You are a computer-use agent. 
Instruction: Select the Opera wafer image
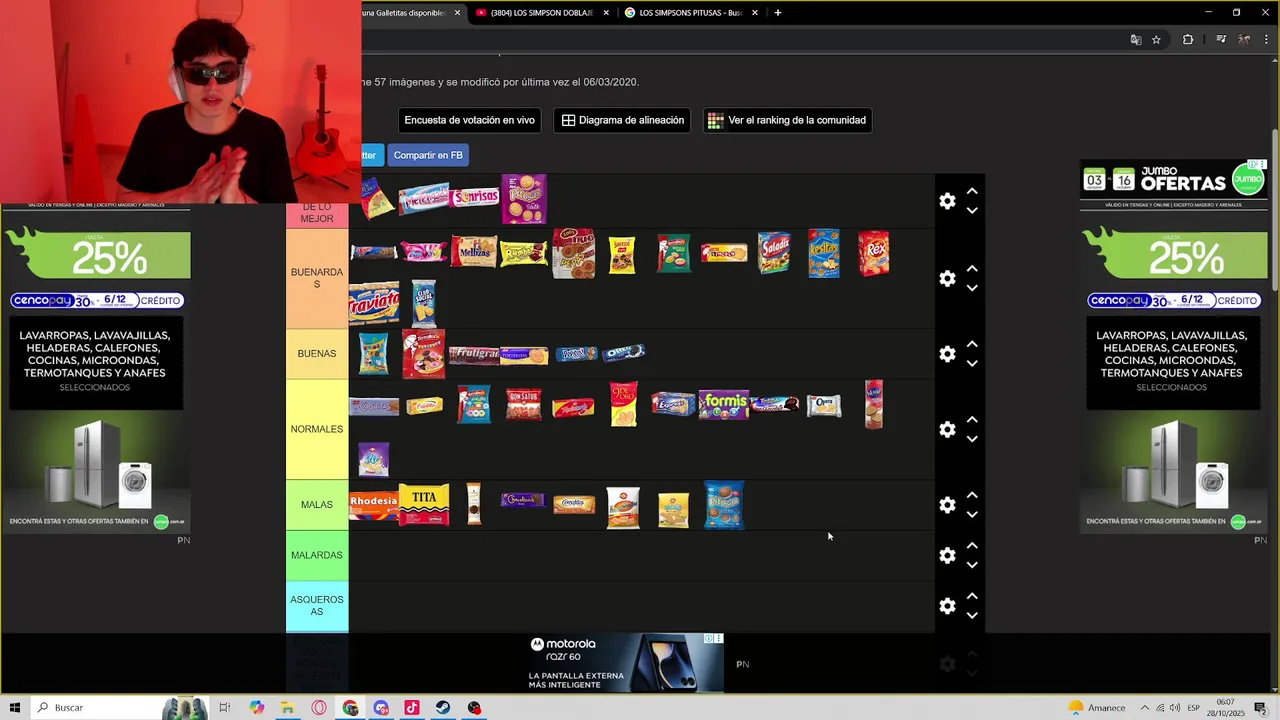[x=824, y=405]
